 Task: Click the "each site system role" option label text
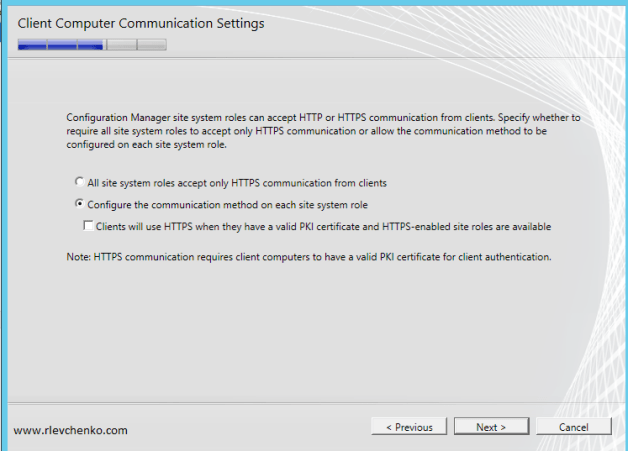[x=228, y=204]
